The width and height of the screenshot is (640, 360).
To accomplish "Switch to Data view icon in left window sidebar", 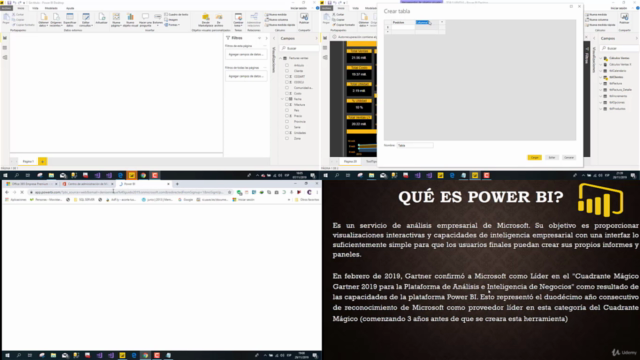I will tap(5, 48).
